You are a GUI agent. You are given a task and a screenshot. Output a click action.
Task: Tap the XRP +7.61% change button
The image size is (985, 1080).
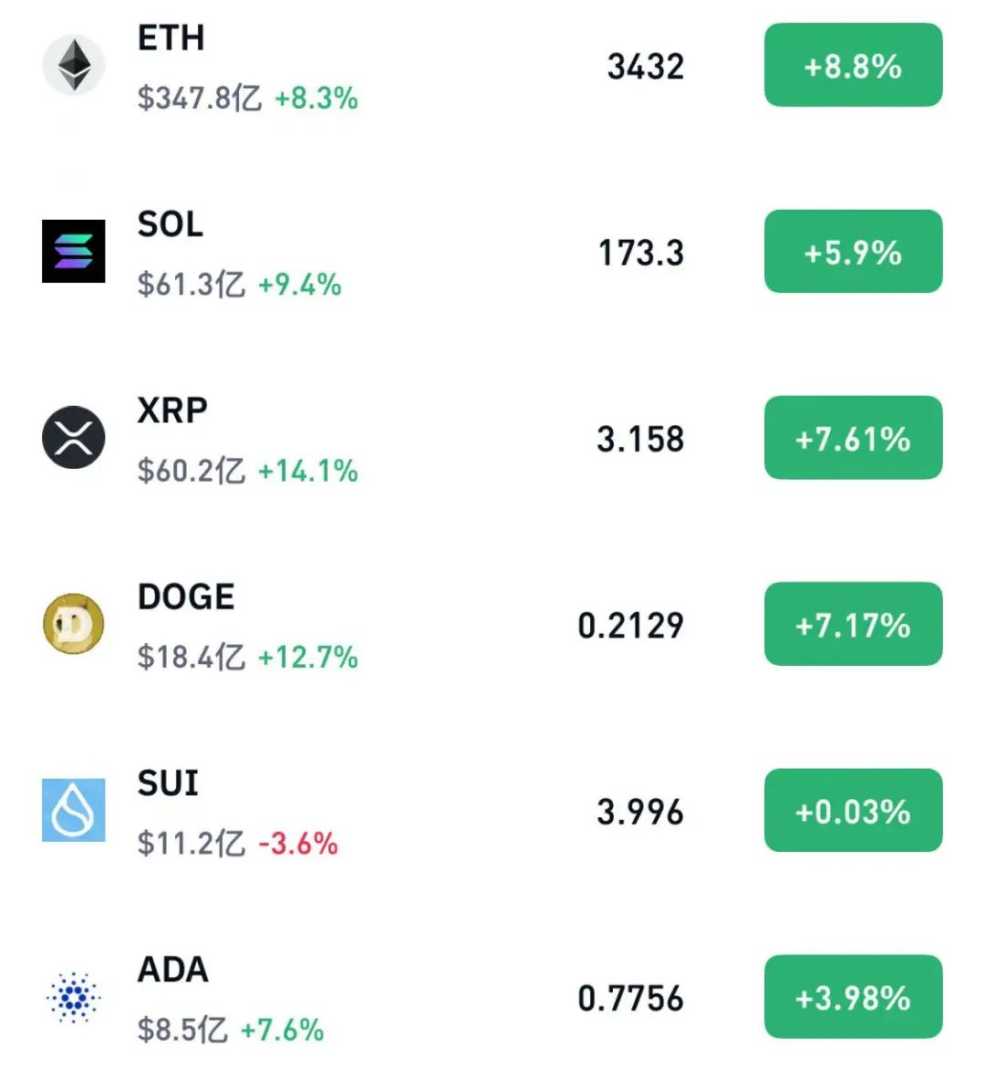[853, 438]
